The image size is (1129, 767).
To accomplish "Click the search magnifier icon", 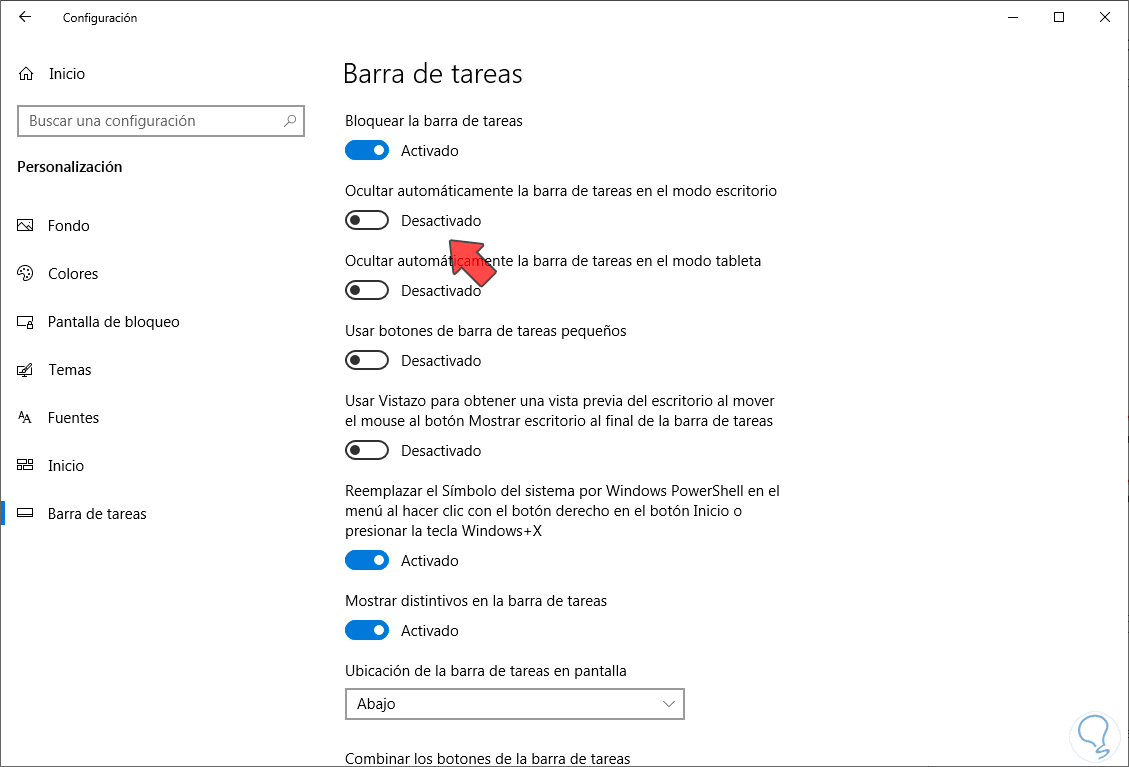I will pyautogui.click(x=290, y=121).
